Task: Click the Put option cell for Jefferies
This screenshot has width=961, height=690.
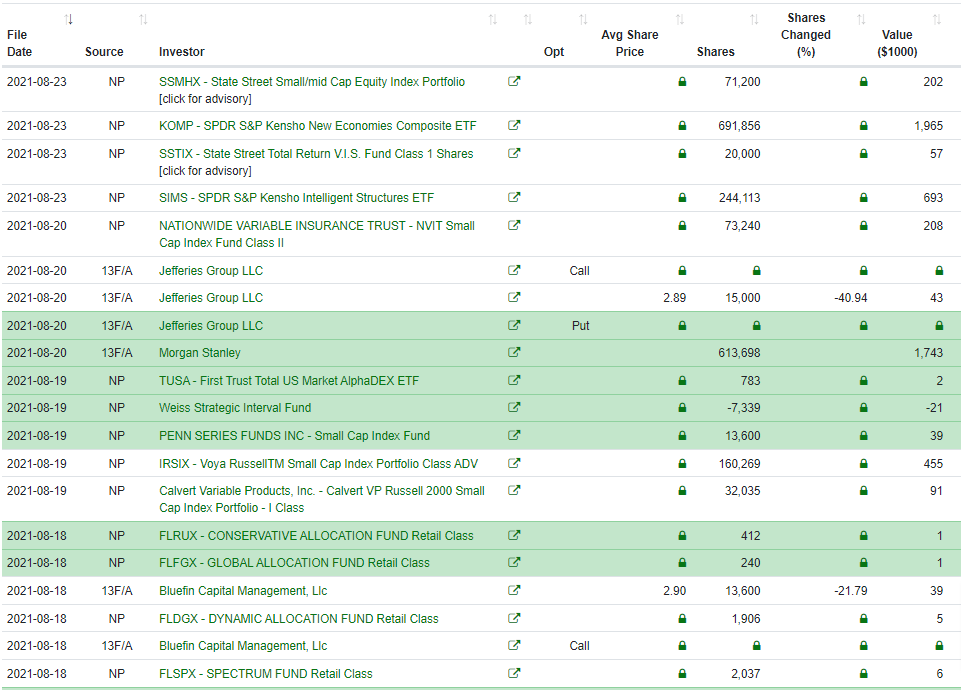Action: click(x=580, y=325)
